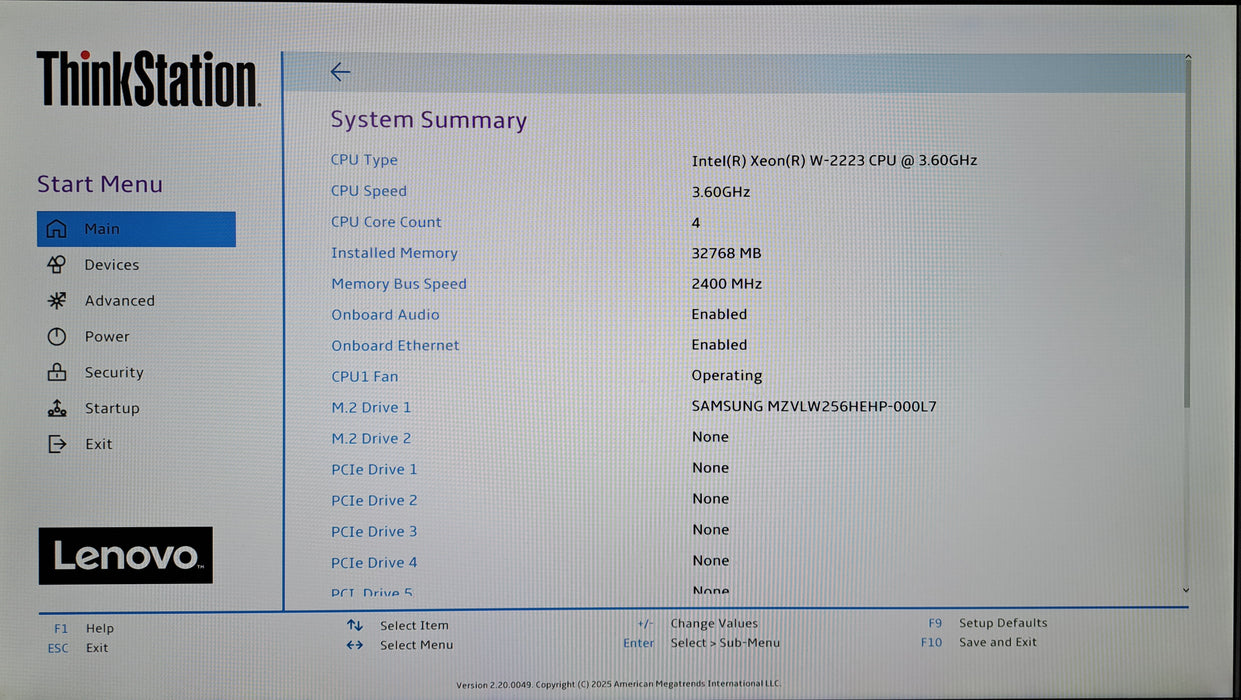This screenshot has width=1241, height=700.
Task: Select the Onboard Ethernet label
Action: click(x=395, y=345)
